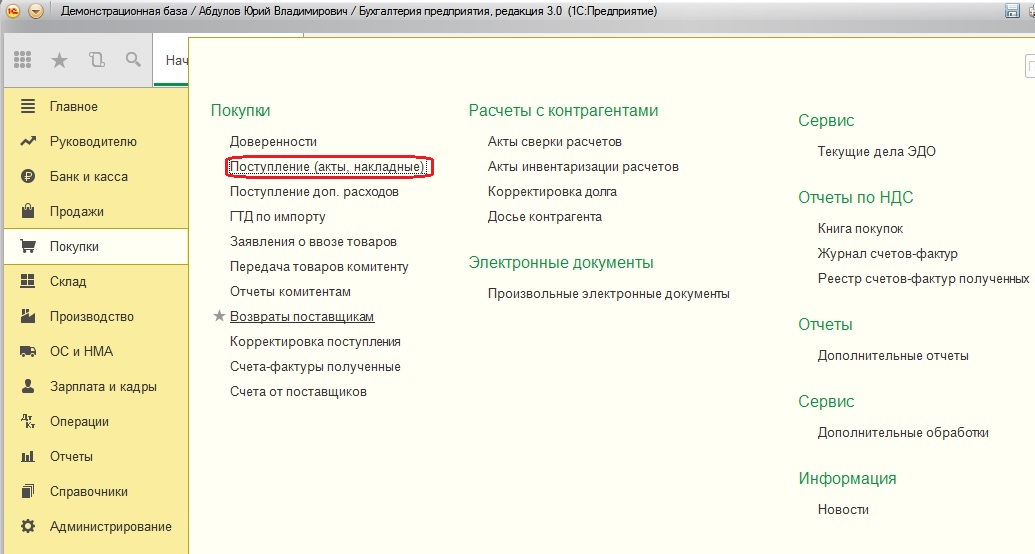Click the Расчеты с контрагентами heading

tap(564, 110)
